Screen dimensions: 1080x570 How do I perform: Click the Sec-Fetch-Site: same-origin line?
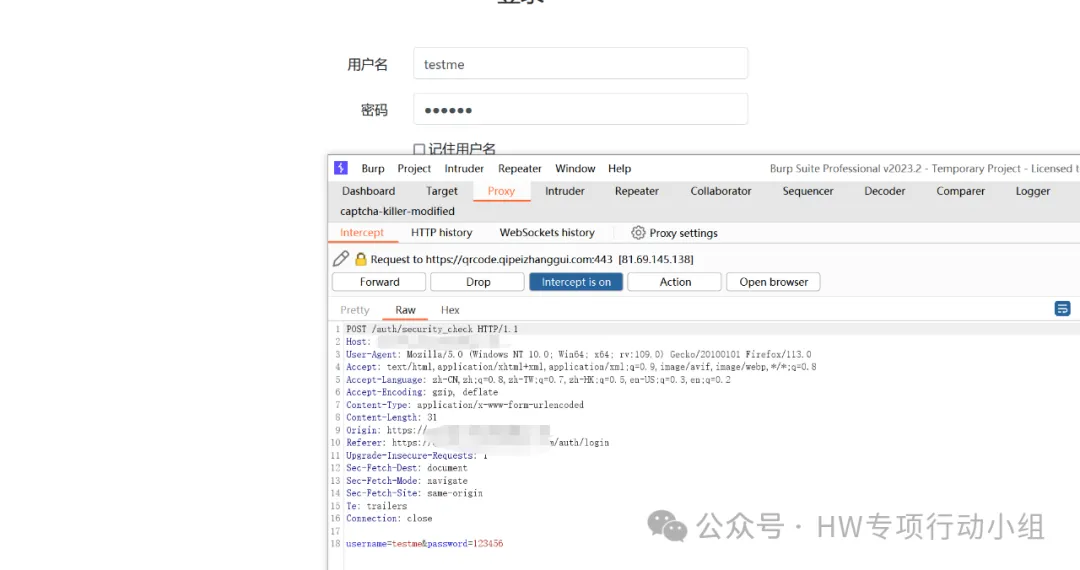point(414,494)
